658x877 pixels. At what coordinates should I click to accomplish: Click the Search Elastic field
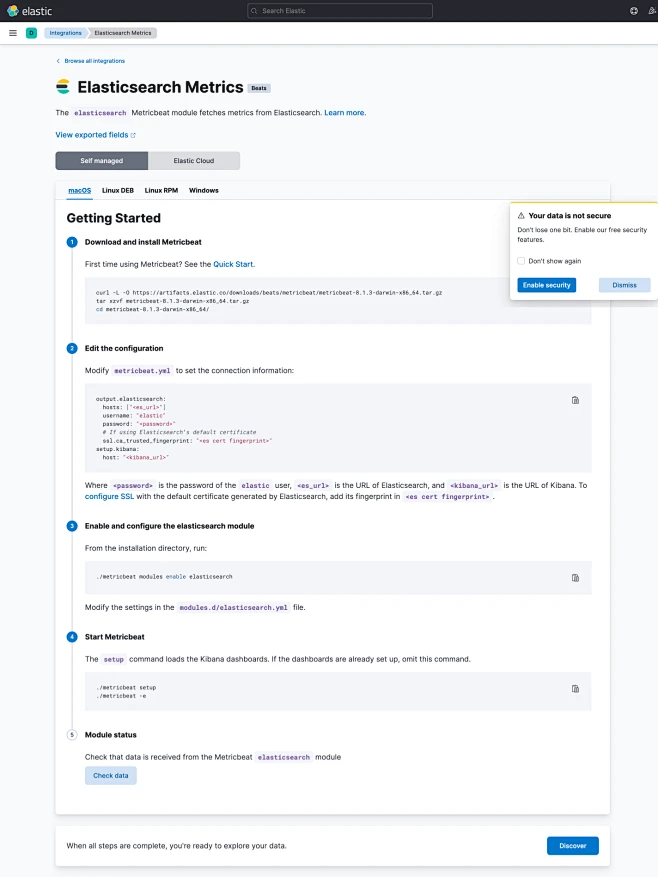tap(340, 11)
